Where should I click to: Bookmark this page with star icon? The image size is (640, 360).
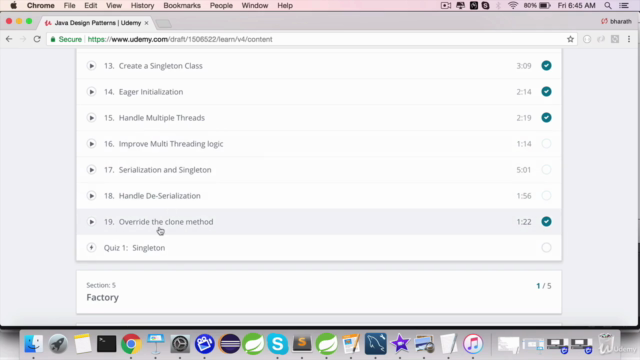[570, 39]
